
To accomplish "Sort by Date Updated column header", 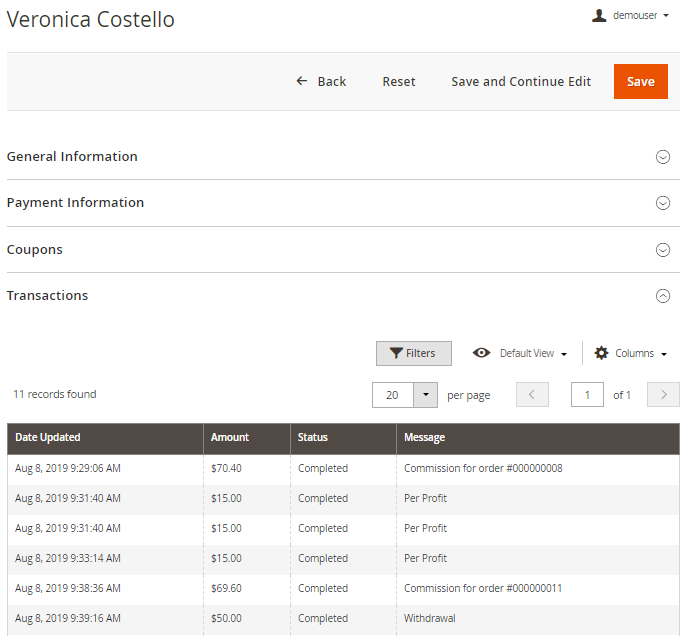I will click(48, 438).
